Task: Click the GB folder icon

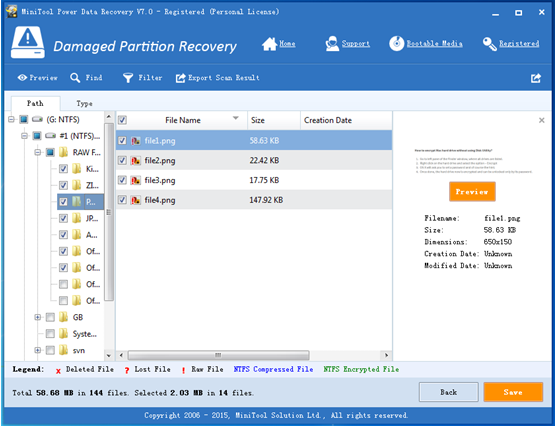Action: click(64, 317)
